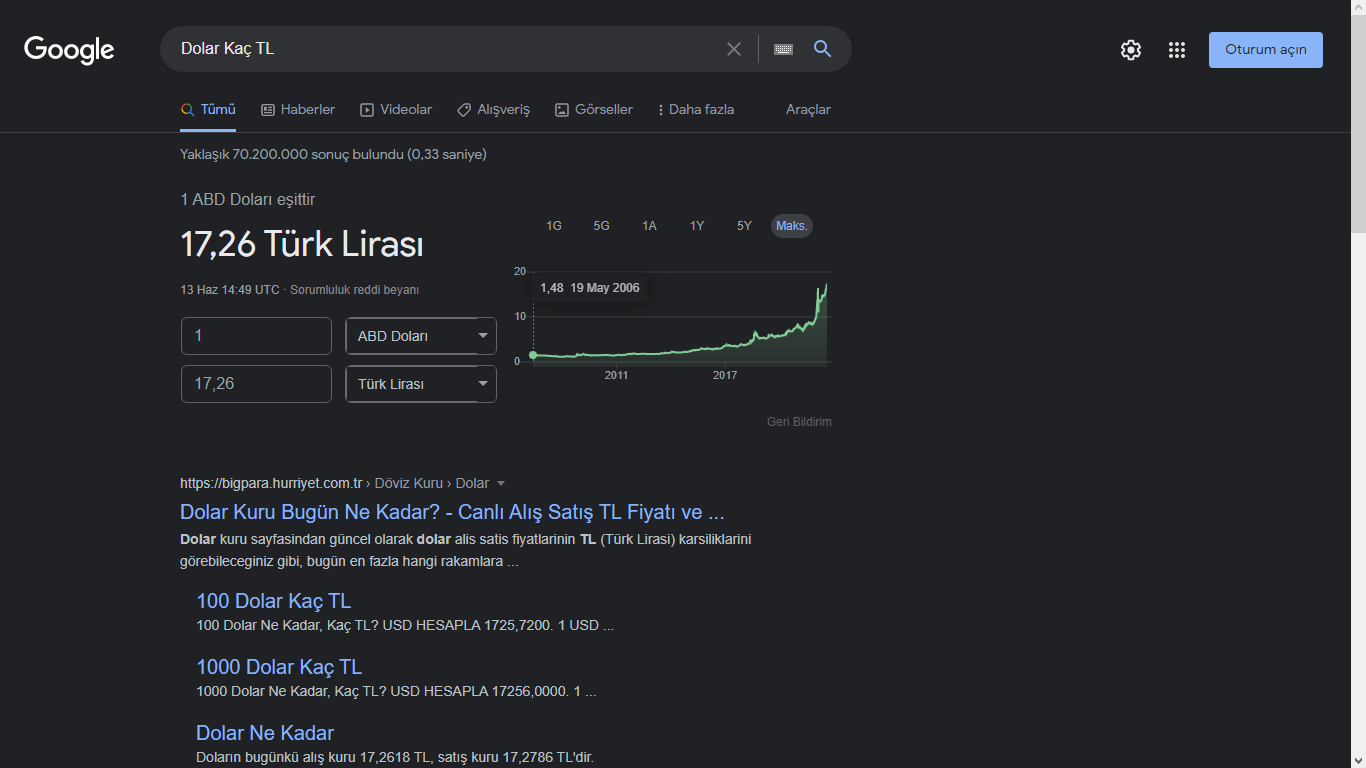1366x768 pixels.
Task: Click the green point on the chart
Action: (533, 355)
